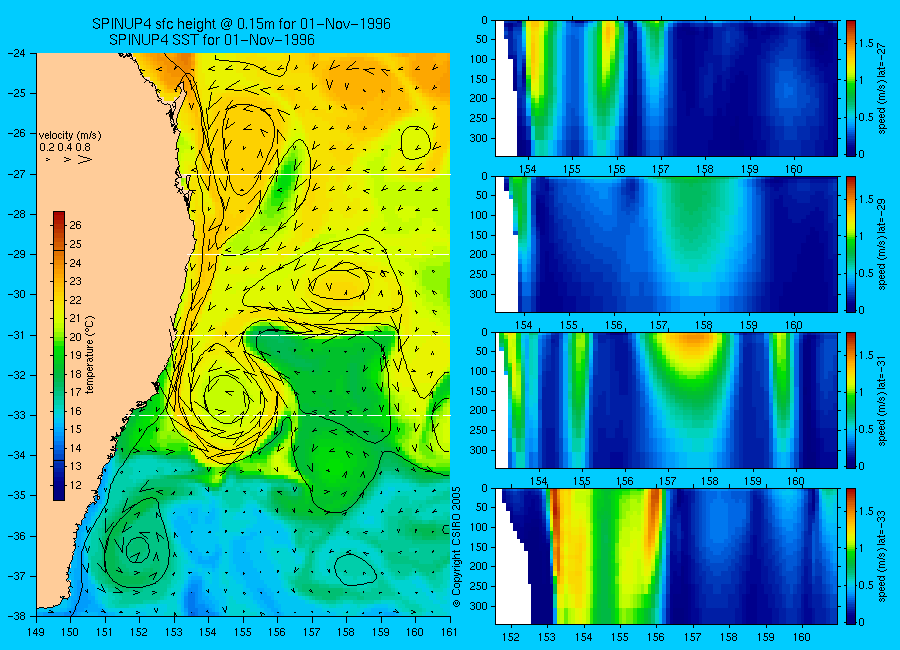Click temperature colorbar value 23
The height and width of the screenshot is (650, 900).
click(x=76, y=281)
